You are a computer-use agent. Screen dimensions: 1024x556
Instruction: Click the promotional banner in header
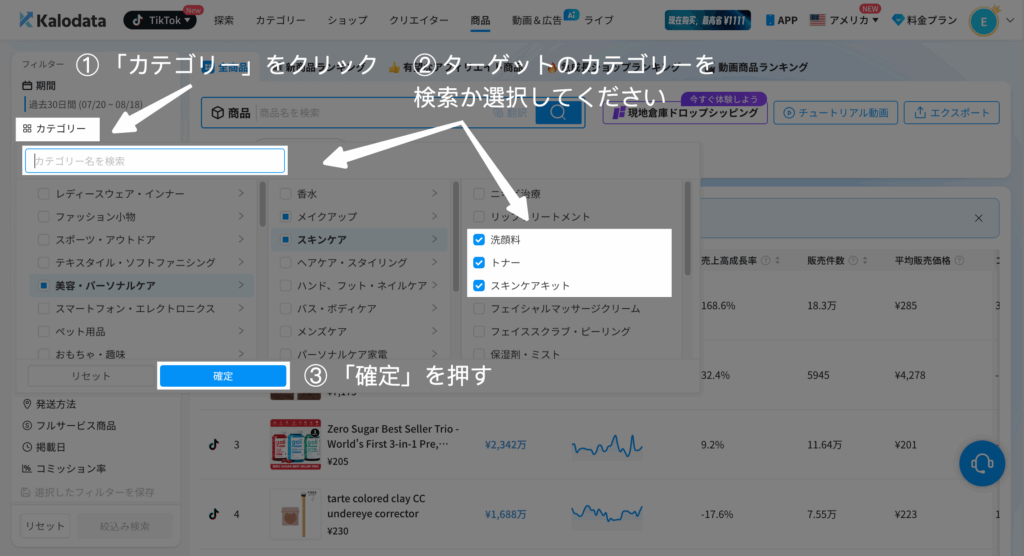707,20
